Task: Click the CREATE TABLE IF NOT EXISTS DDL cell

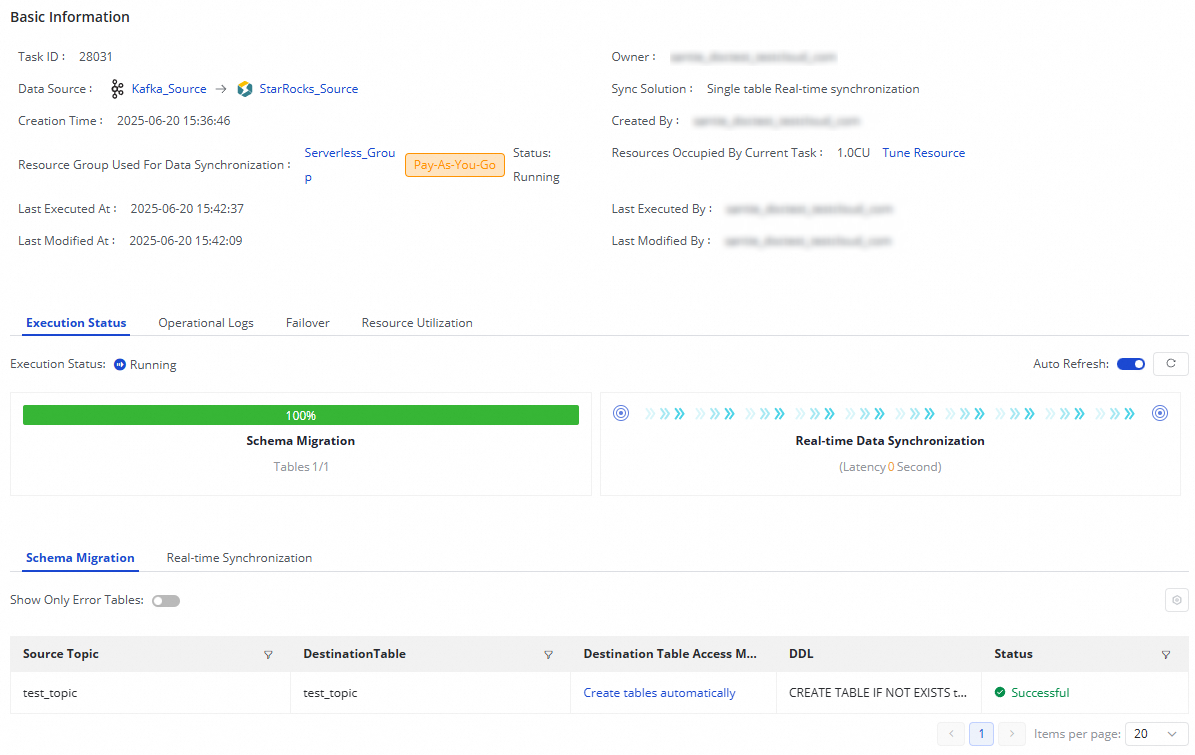Action: coord(878,693)
